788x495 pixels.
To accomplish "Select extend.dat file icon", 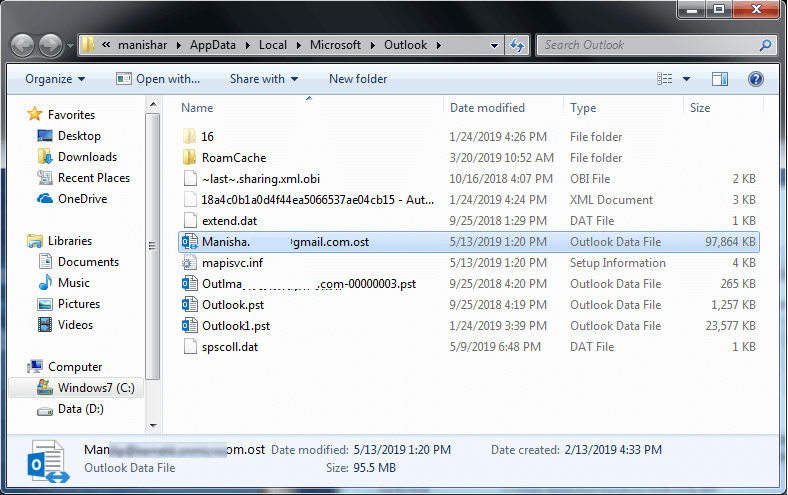I will point(190,221).
